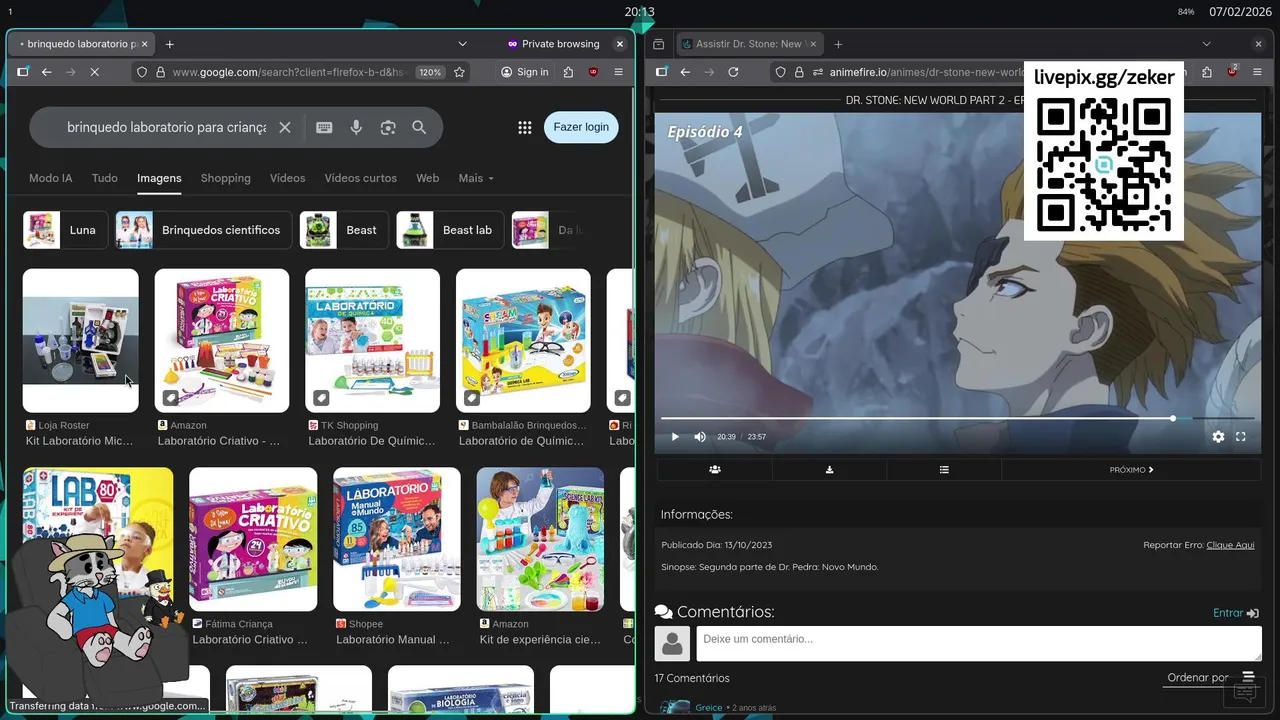1280x720 pixels.
Task: Open a new tab in the Google window
Action: [170, 44]
